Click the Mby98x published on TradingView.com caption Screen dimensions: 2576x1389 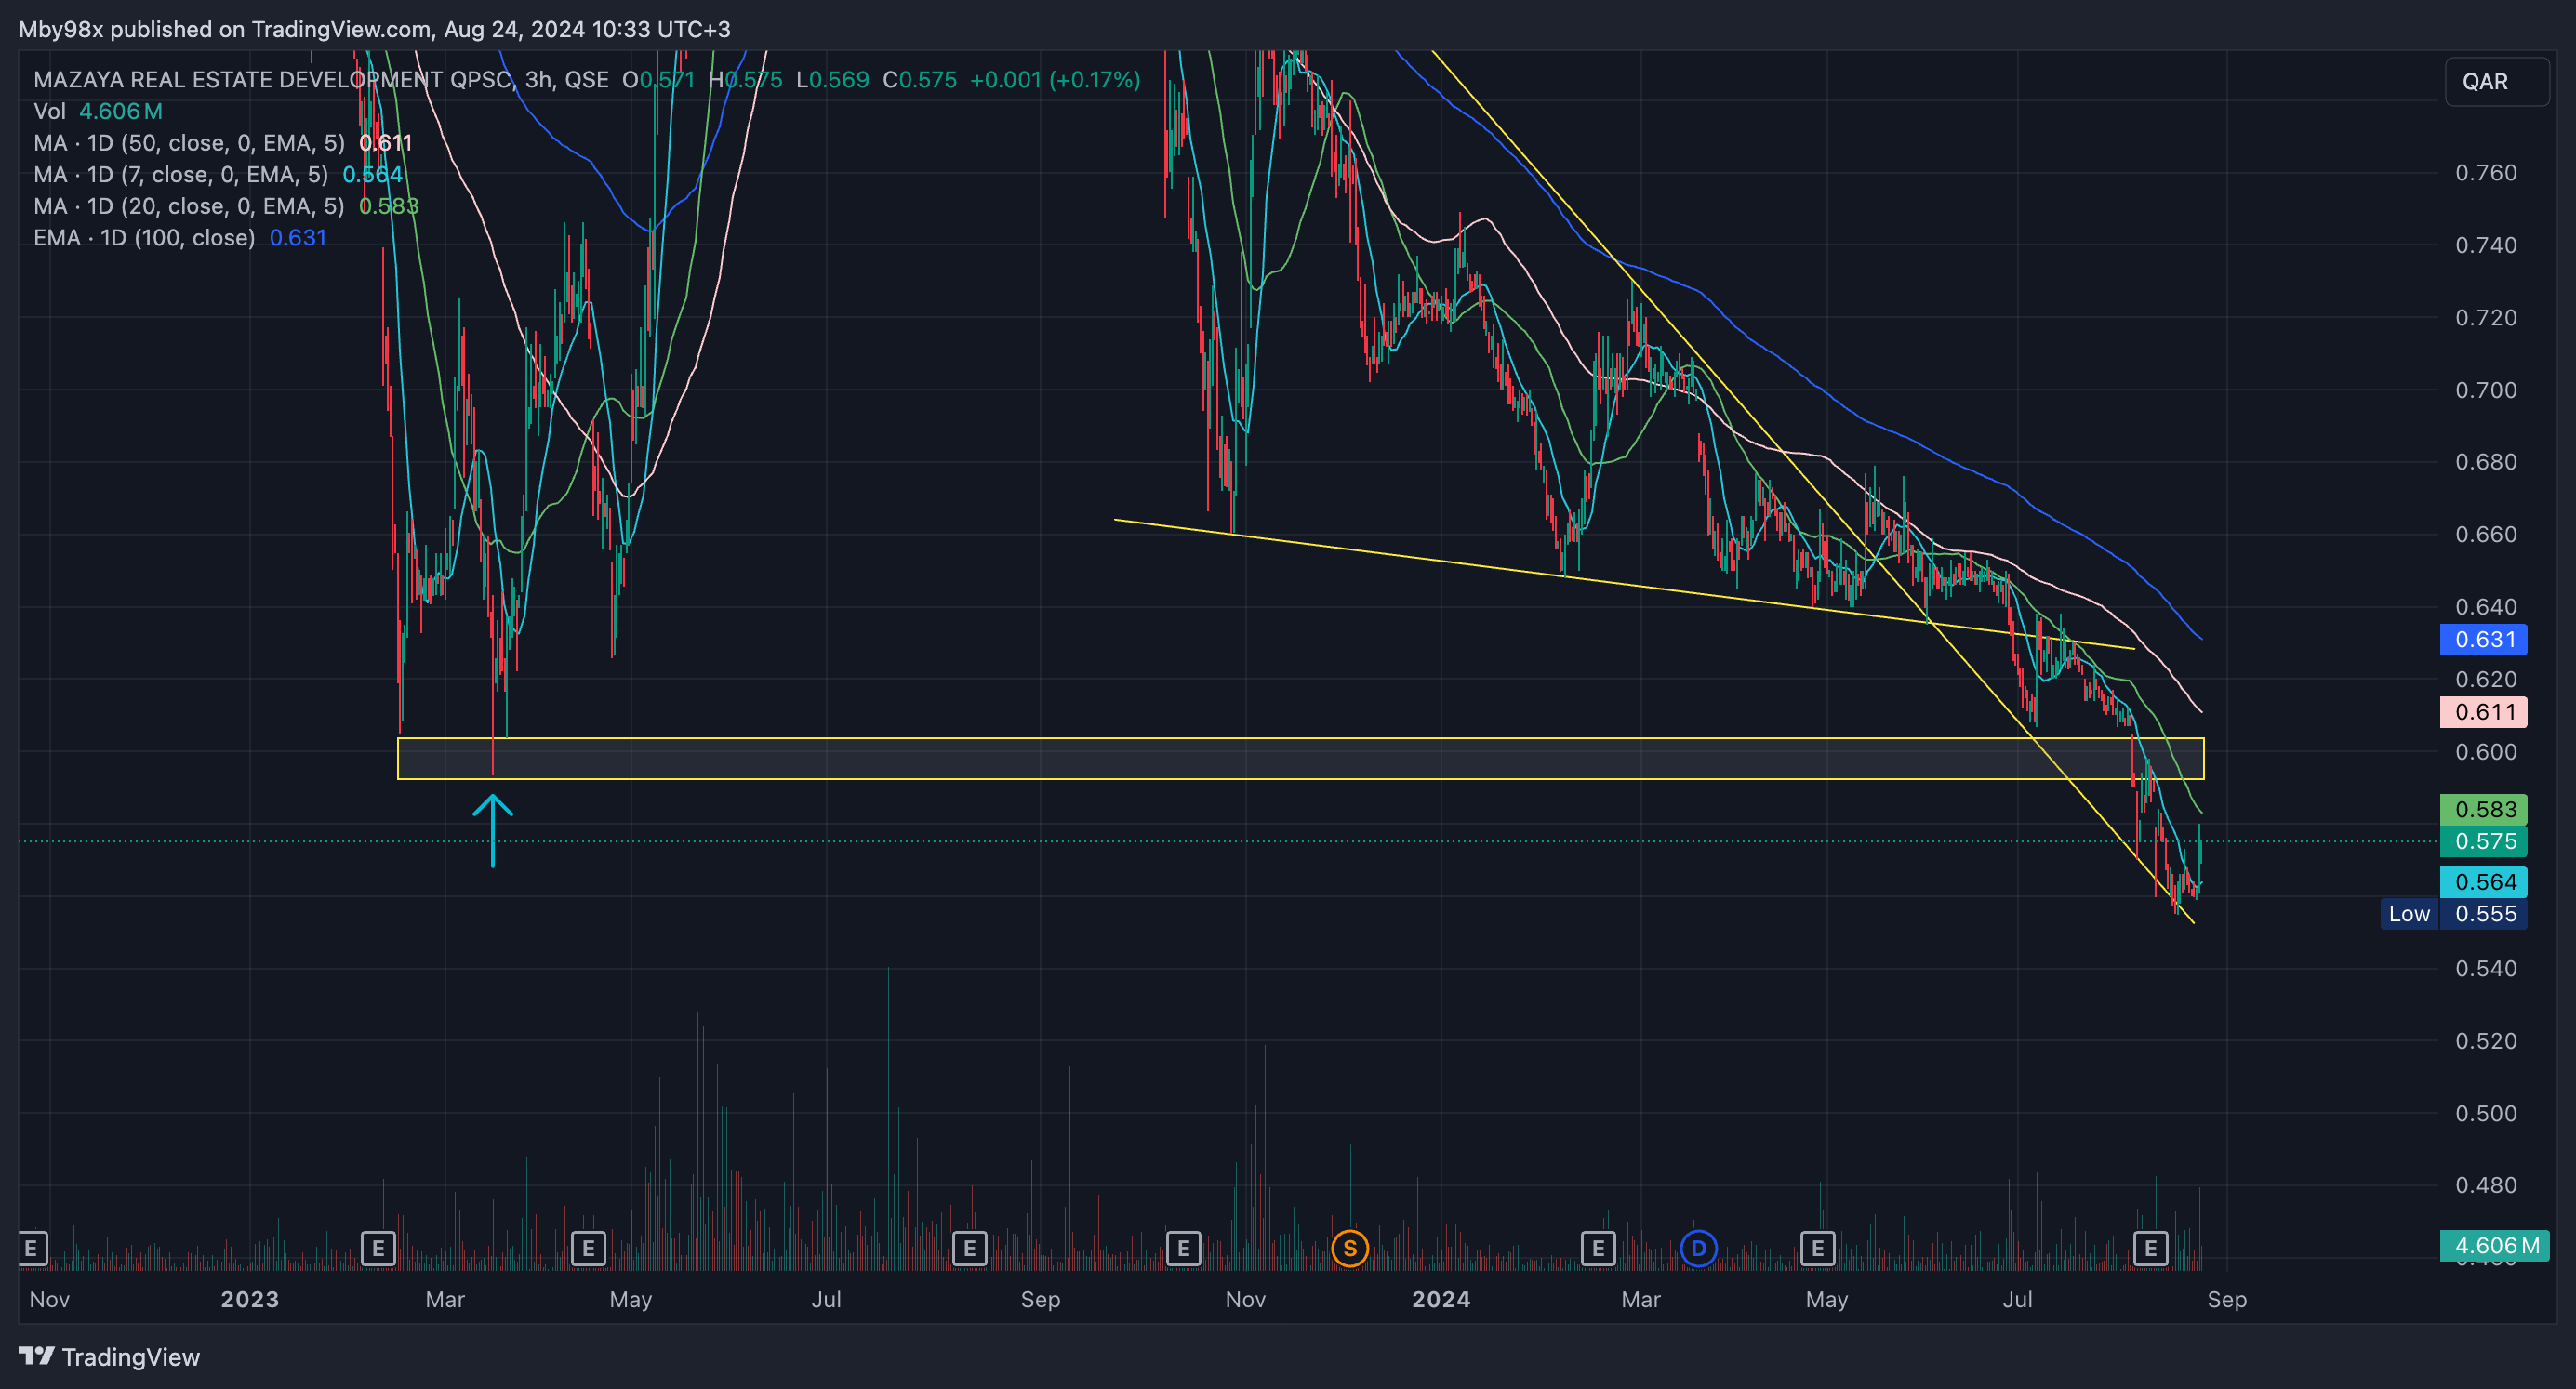(x=374, y=29)
